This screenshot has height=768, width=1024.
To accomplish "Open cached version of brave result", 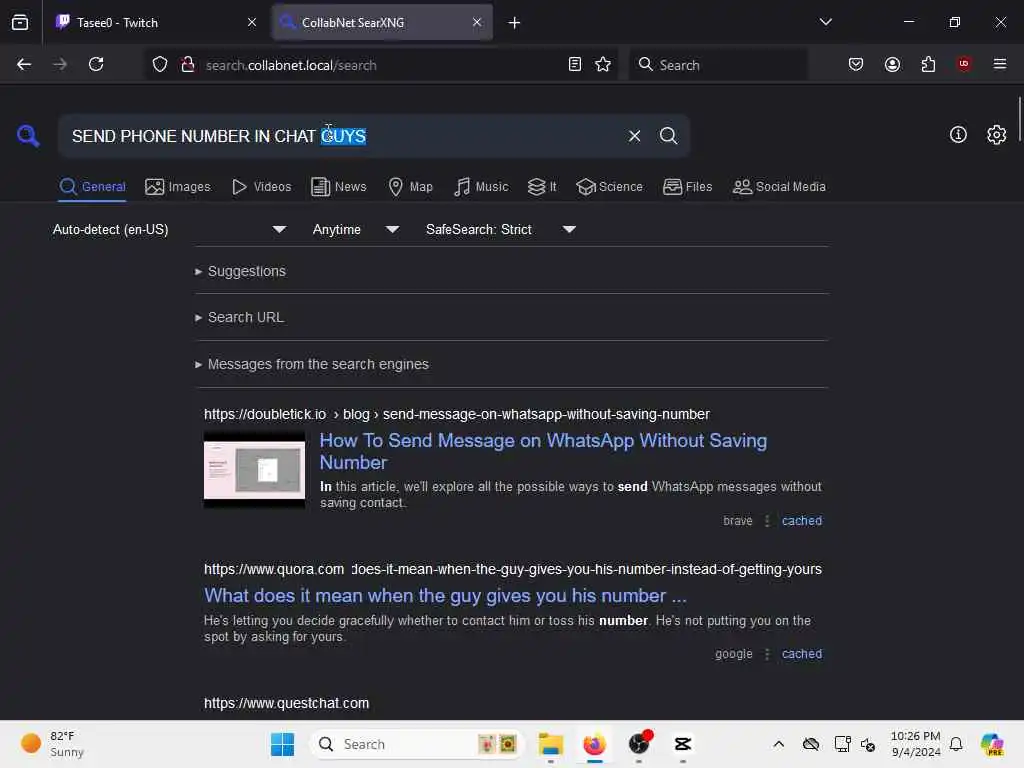I will [x=801, y=521].
